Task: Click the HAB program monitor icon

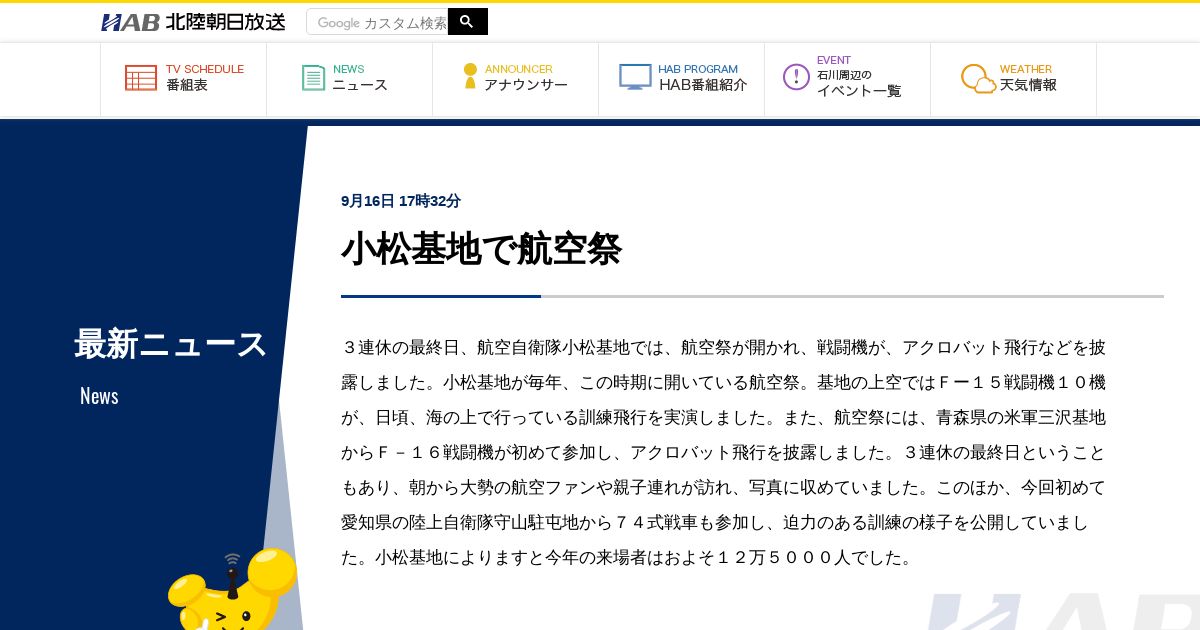Action: 635,77
